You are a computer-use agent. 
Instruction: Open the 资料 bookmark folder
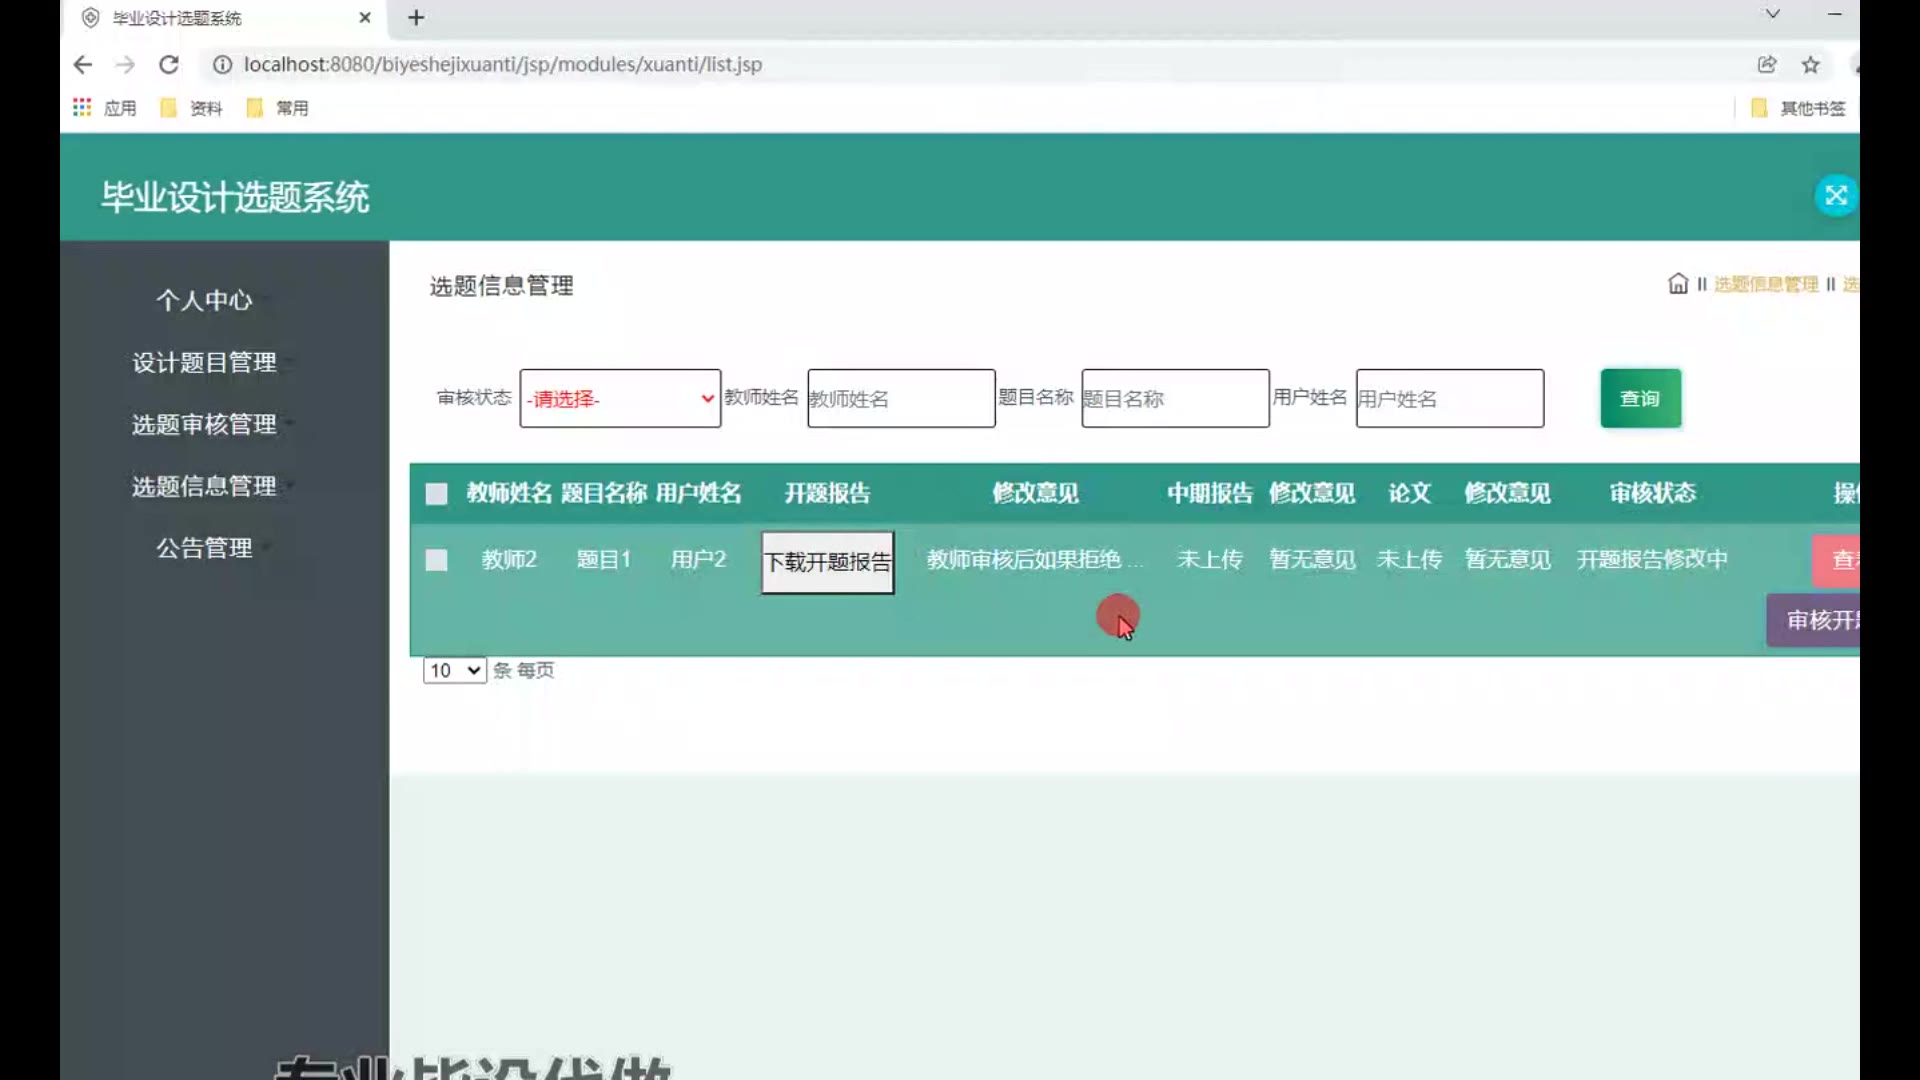coord(192,108)
